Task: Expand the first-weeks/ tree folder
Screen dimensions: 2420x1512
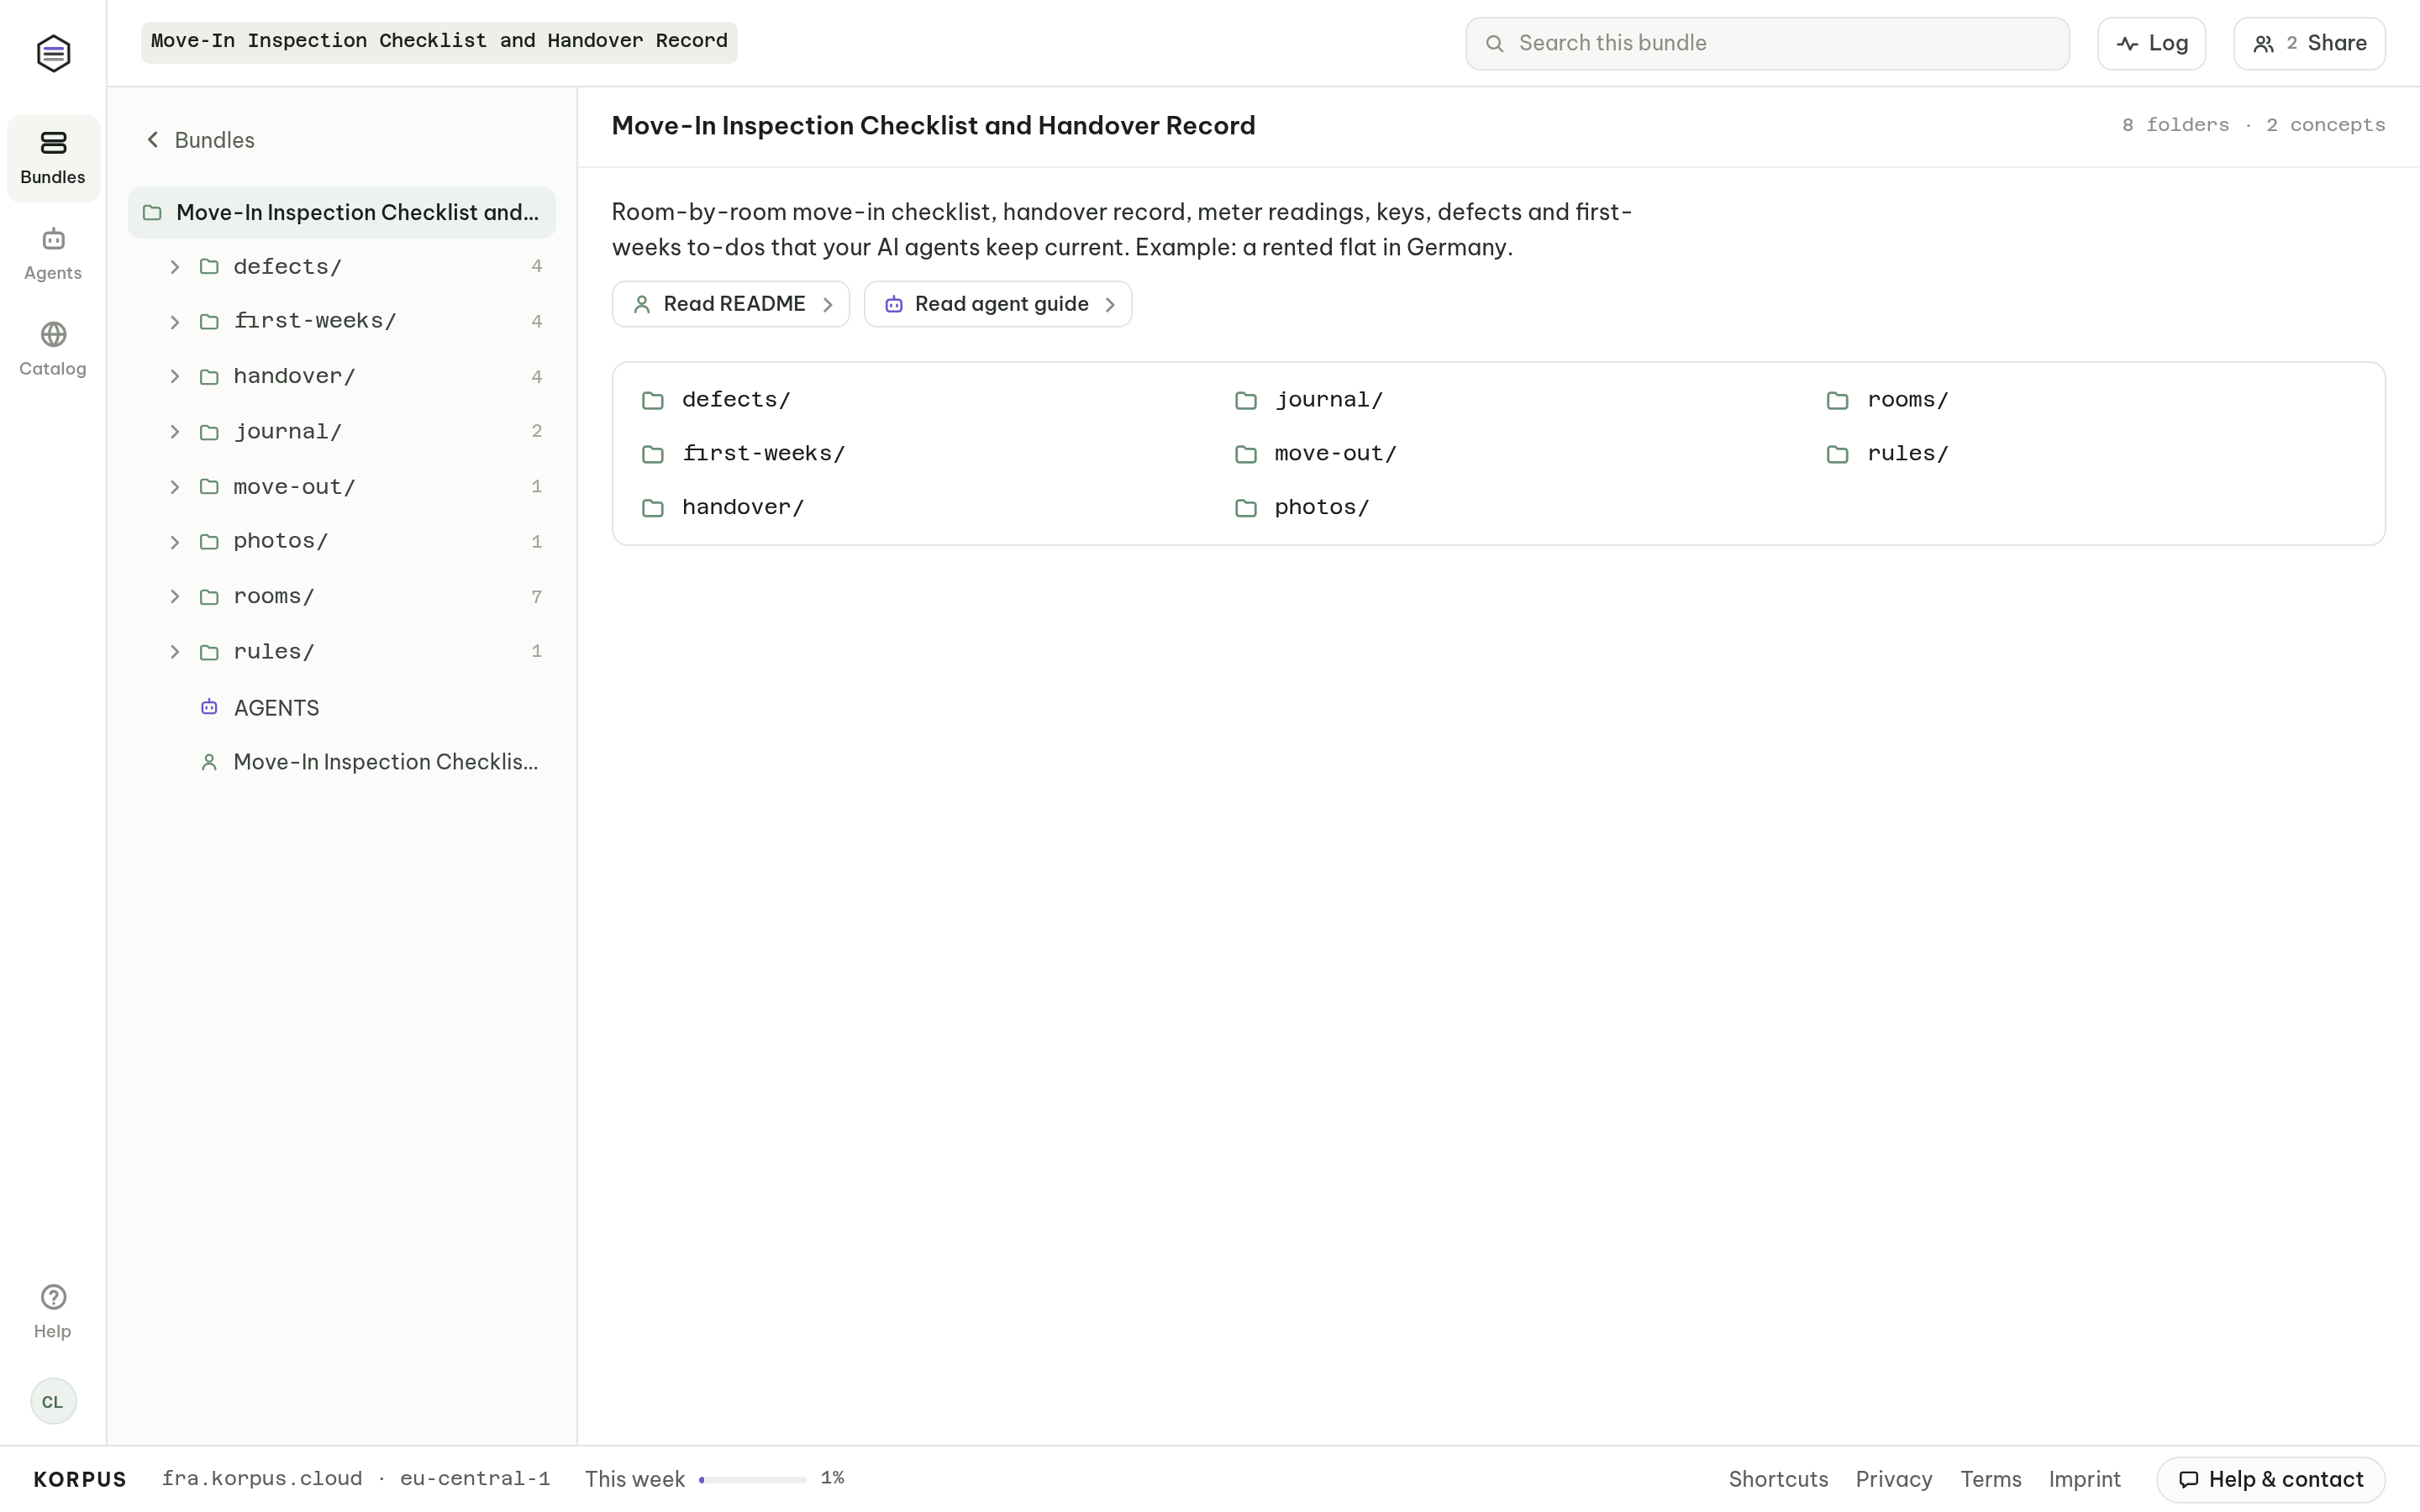Action: pyautogui.click(x=175, y=322)
